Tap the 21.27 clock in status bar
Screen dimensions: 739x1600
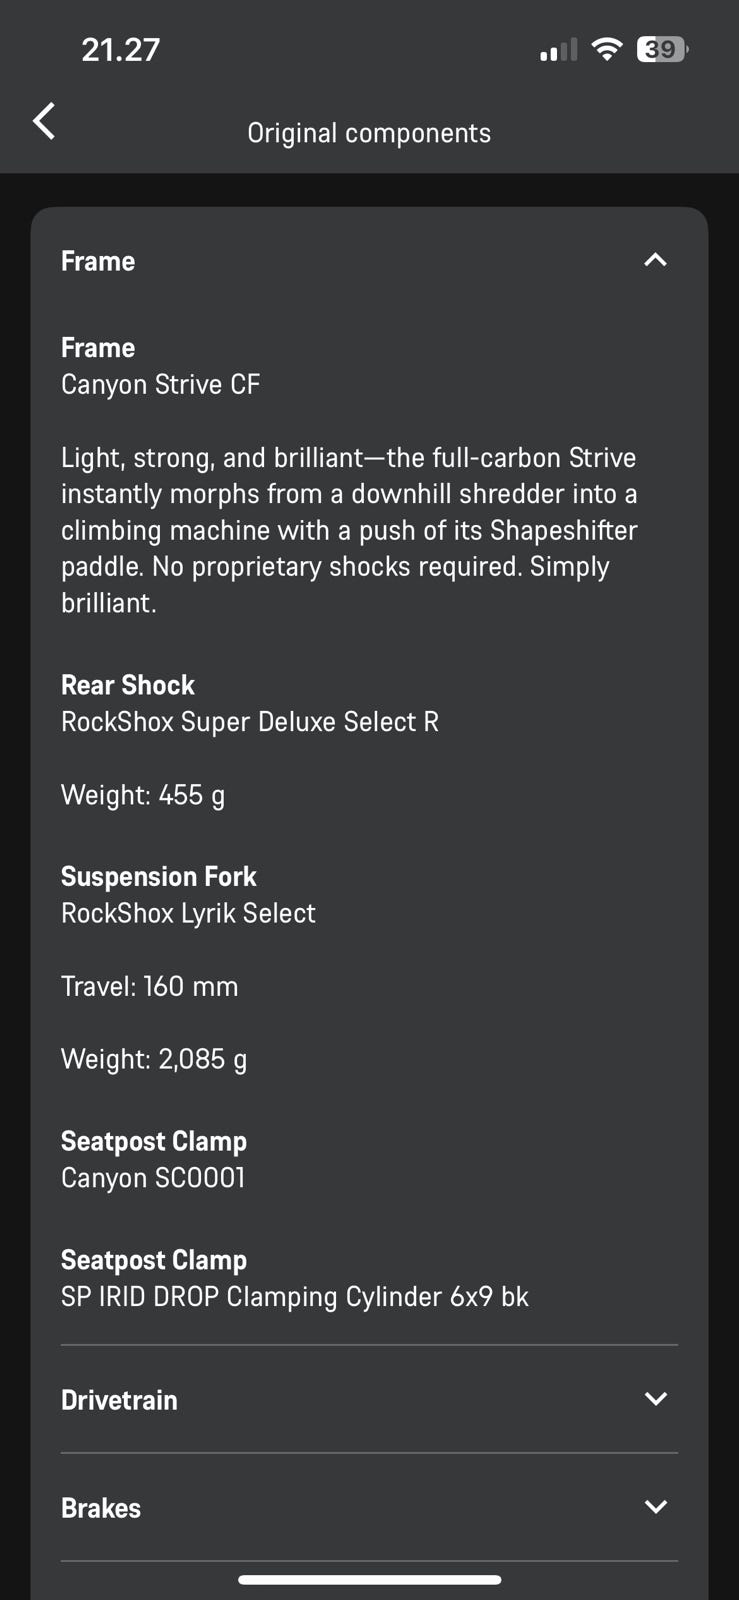[x=121, y=49]
